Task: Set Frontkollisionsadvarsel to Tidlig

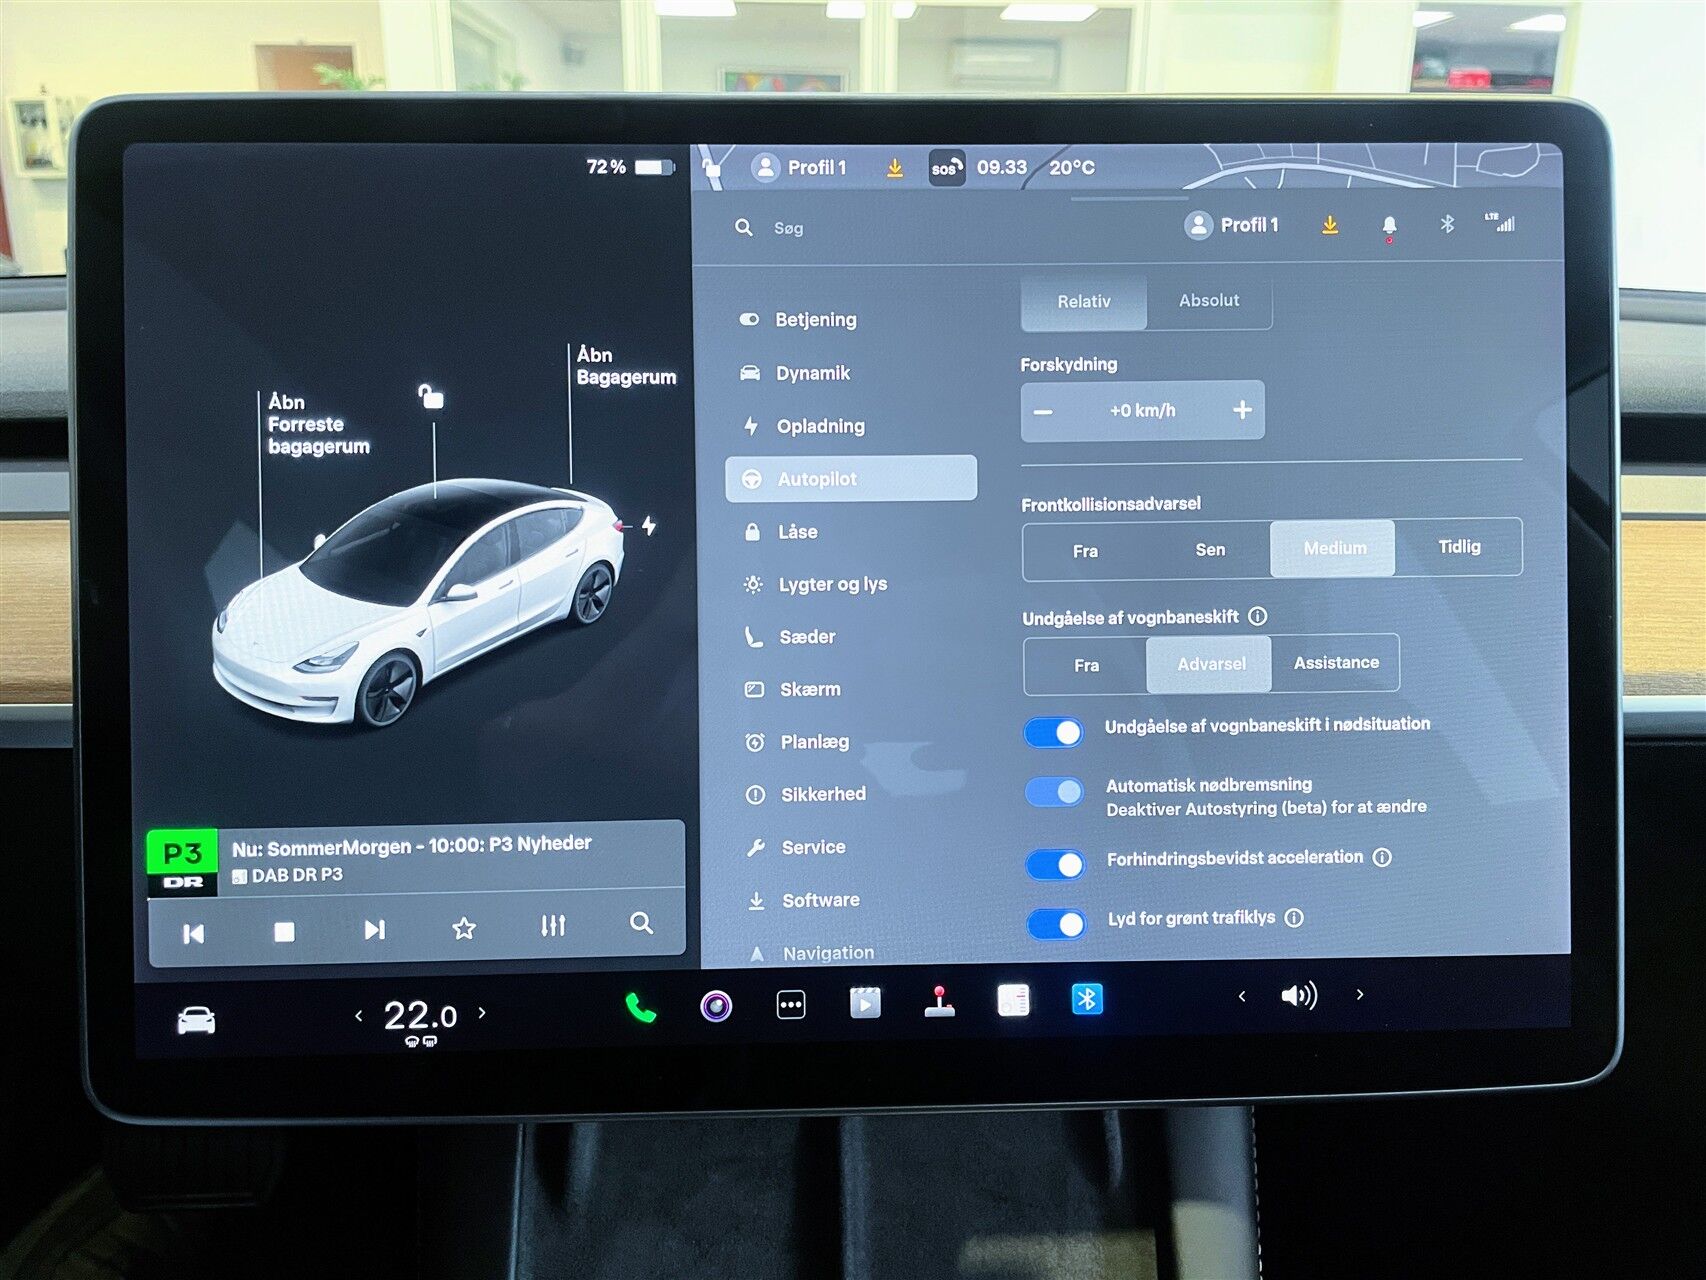Action: pyautogui.click(x=1459, y=546)
